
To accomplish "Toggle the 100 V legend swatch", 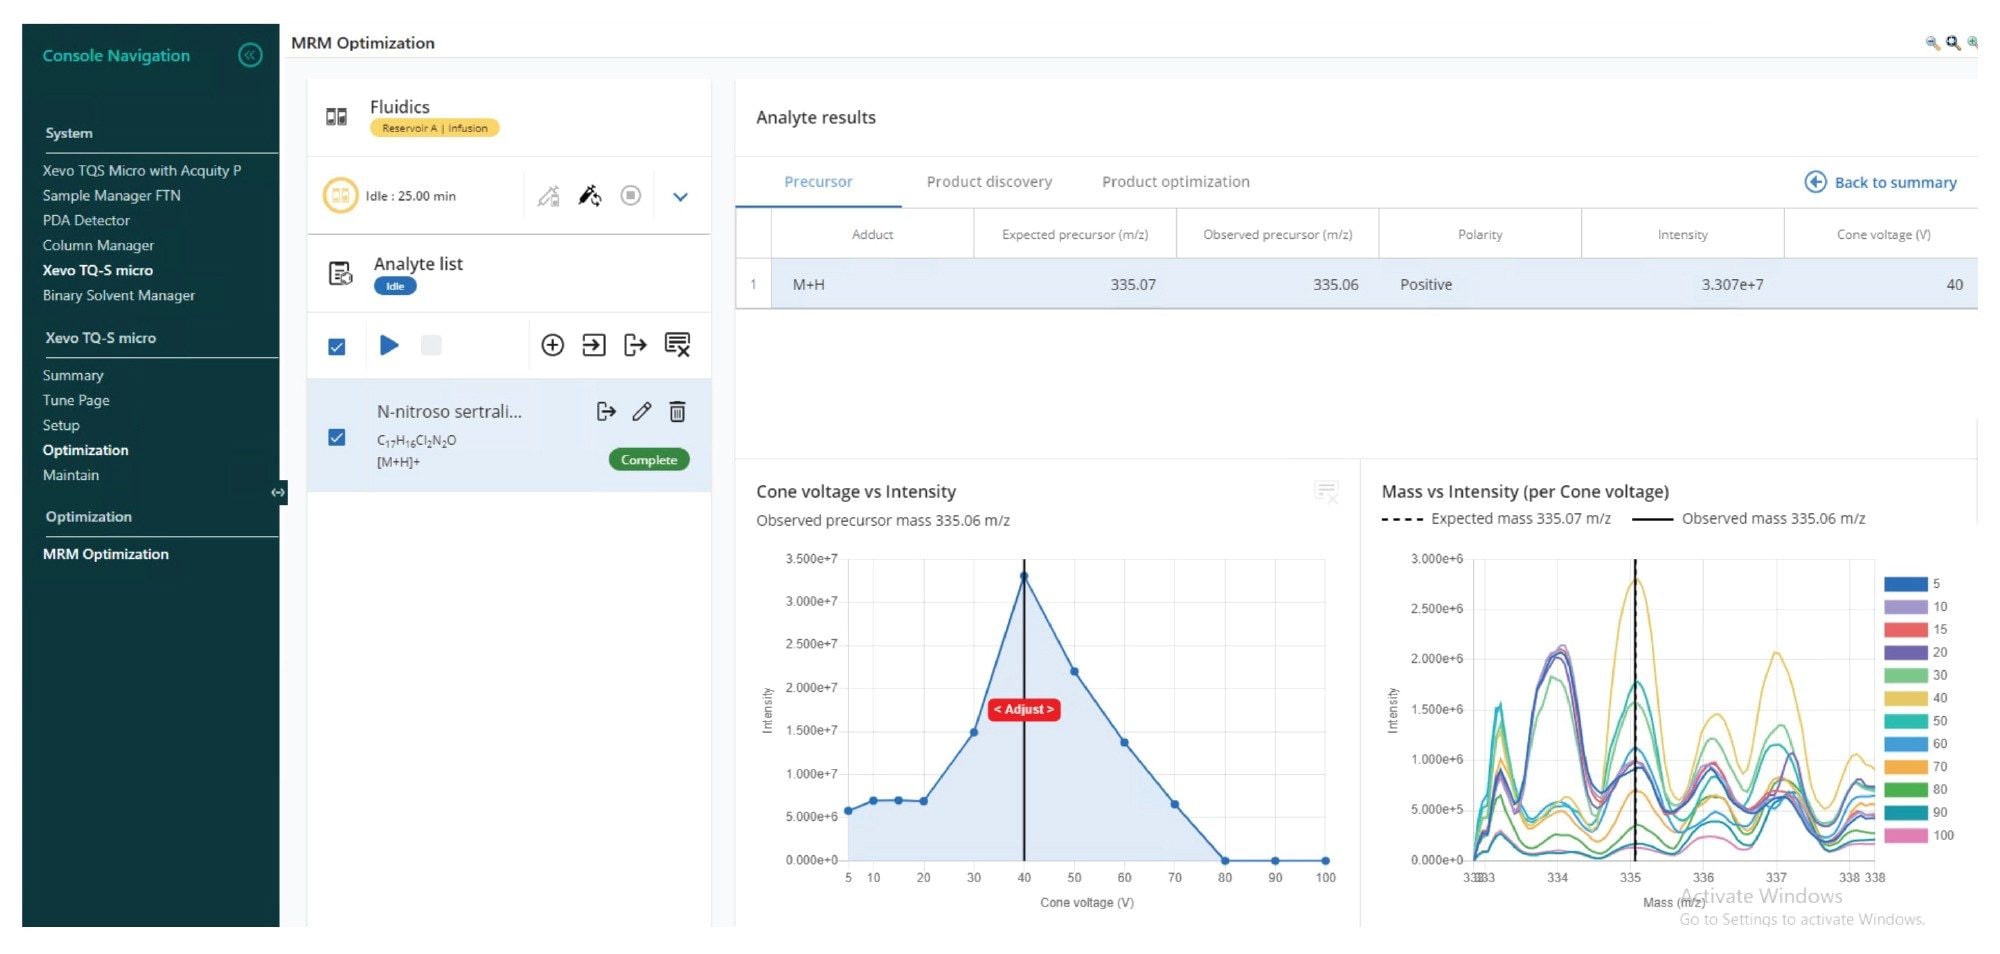I will coord(1905,835).
